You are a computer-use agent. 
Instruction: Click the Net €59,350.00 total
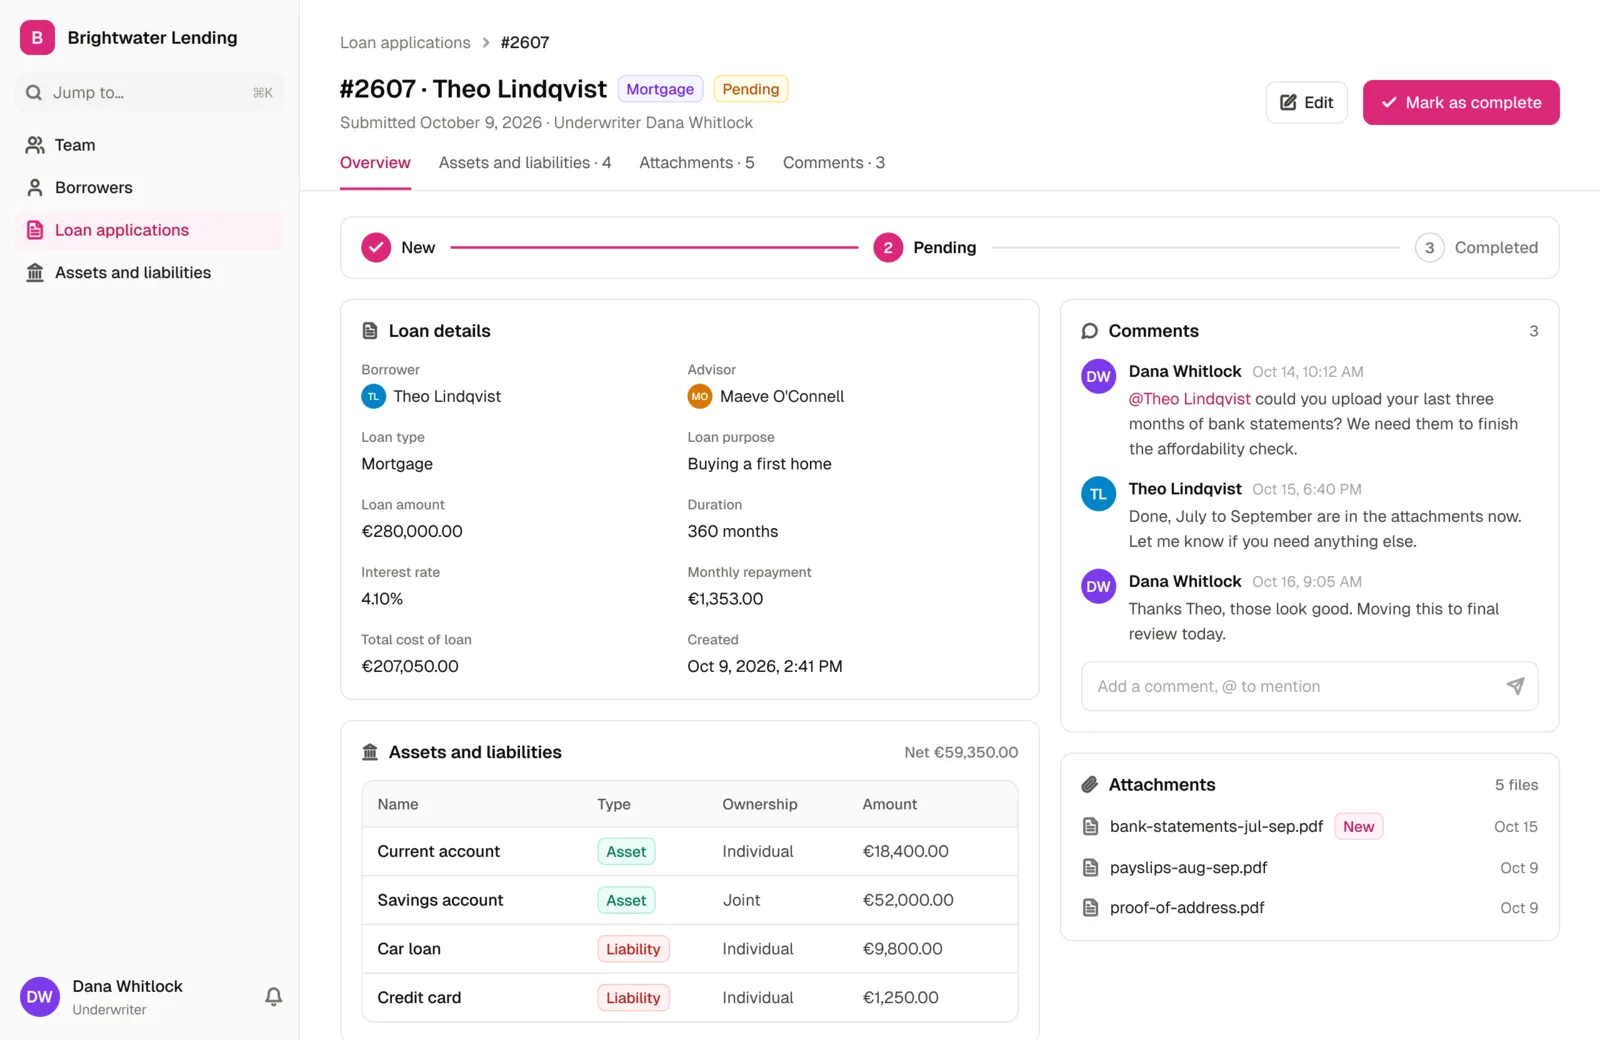(961, 752)
